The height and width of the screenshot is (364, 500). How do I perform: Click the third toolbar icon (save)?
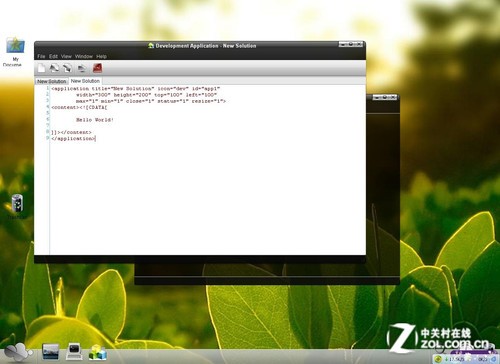click(67, 68)
